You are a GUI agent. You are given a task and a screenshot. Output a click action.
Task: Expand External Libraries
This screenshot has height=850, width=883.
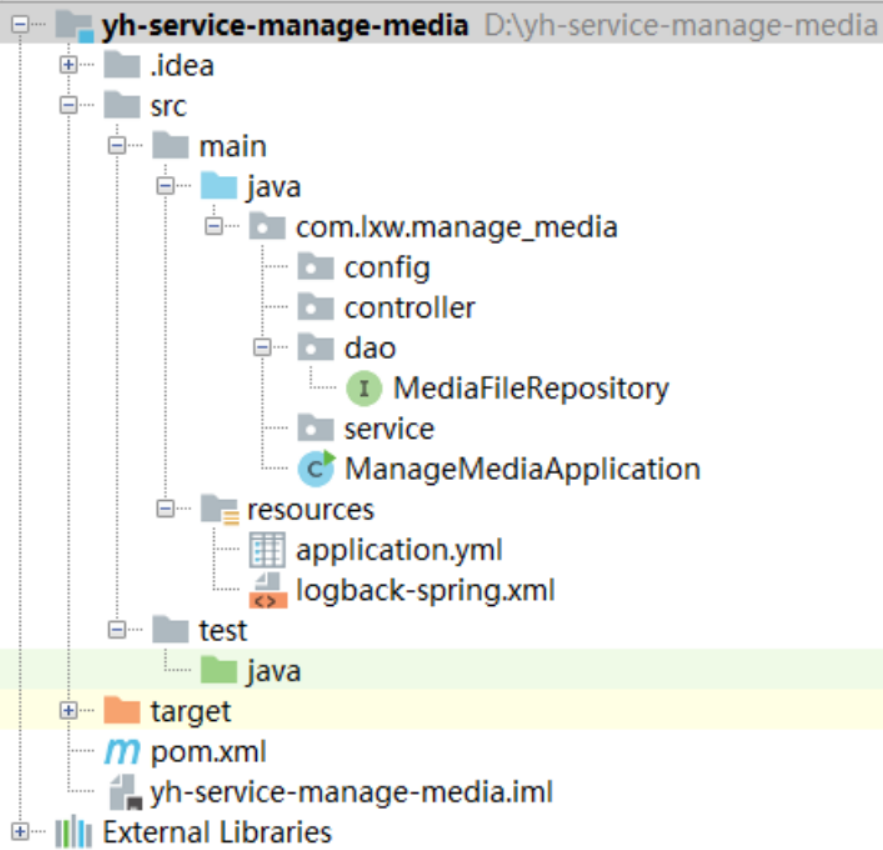19,831
